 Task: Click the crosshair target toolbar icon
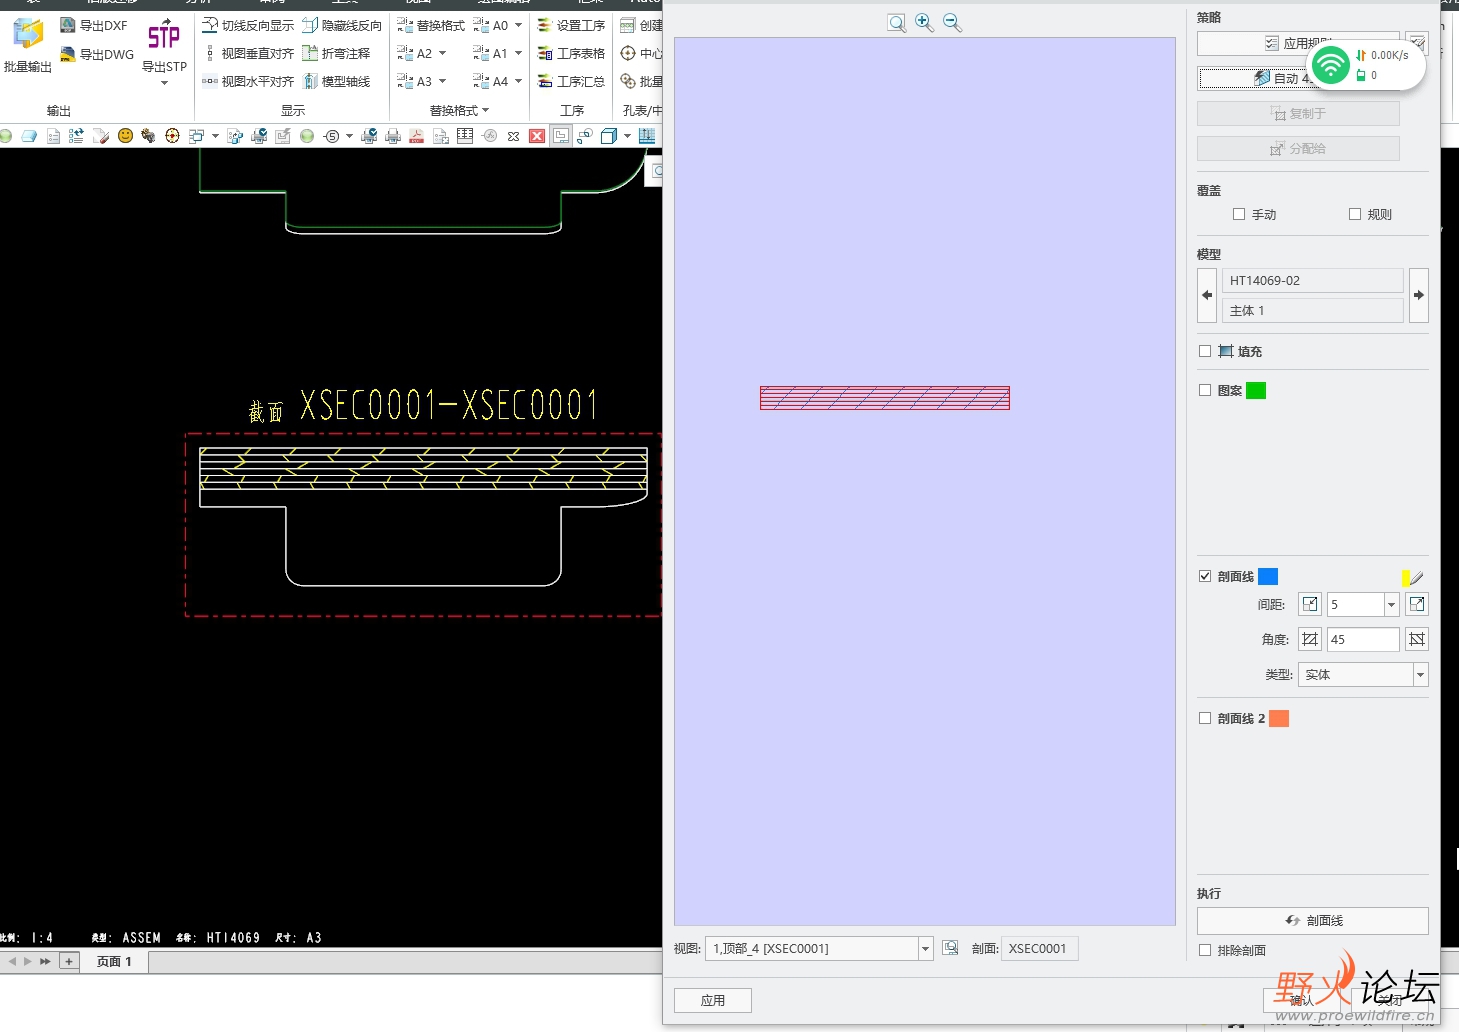coord(172,135)
